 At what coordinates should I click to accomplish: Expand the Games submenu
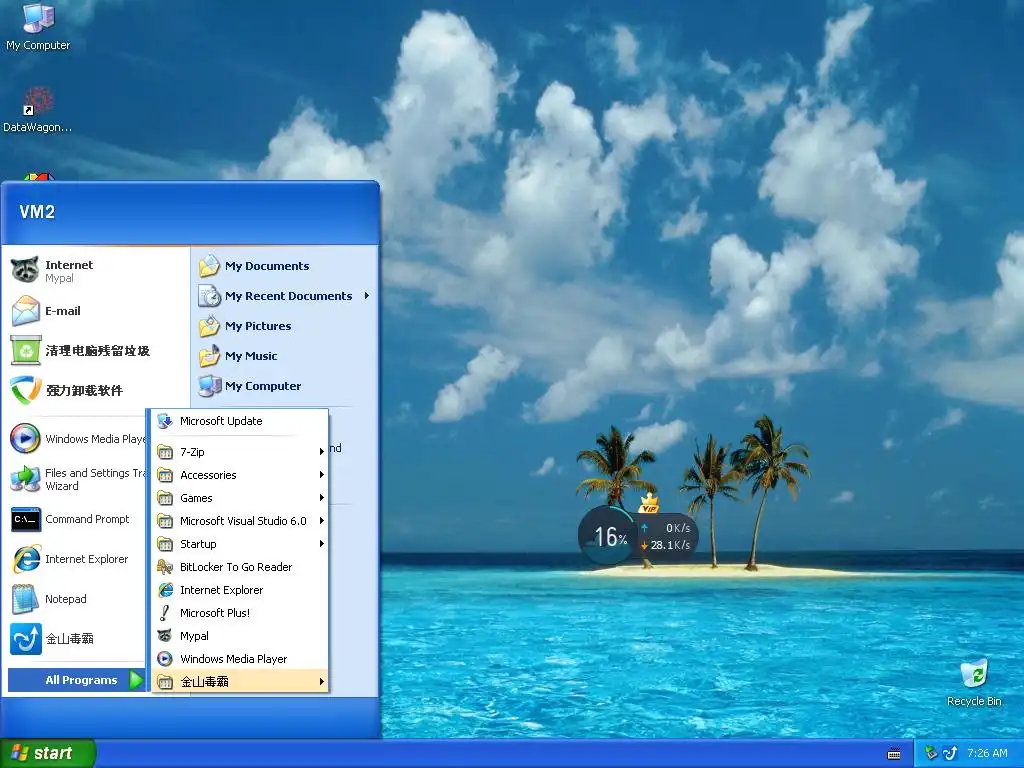pos(240,498)
